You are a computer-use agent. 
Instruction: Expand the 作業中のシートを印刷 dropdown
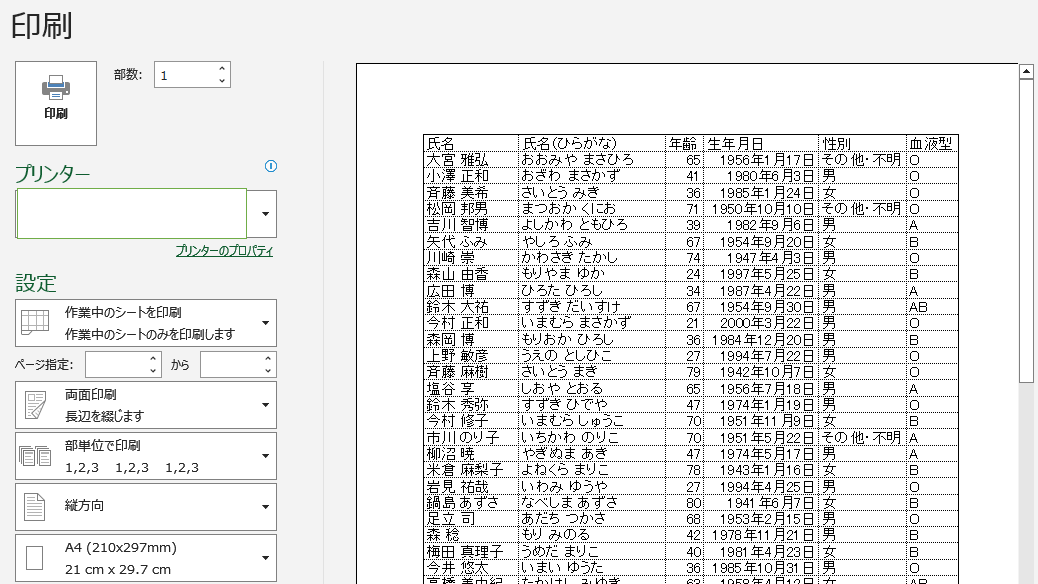(x=265, y=322)
